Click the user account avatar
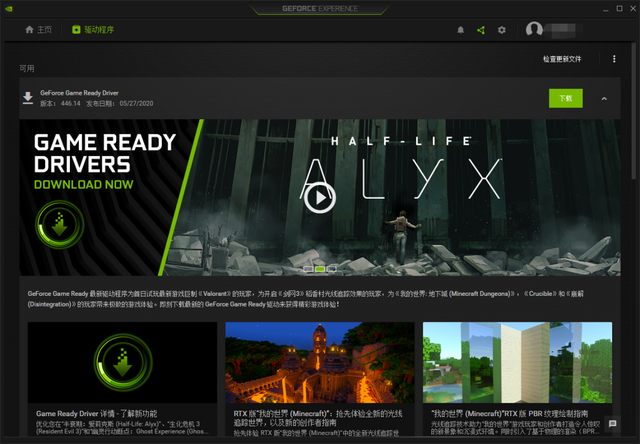640x444 pixels. coord(534,29)
